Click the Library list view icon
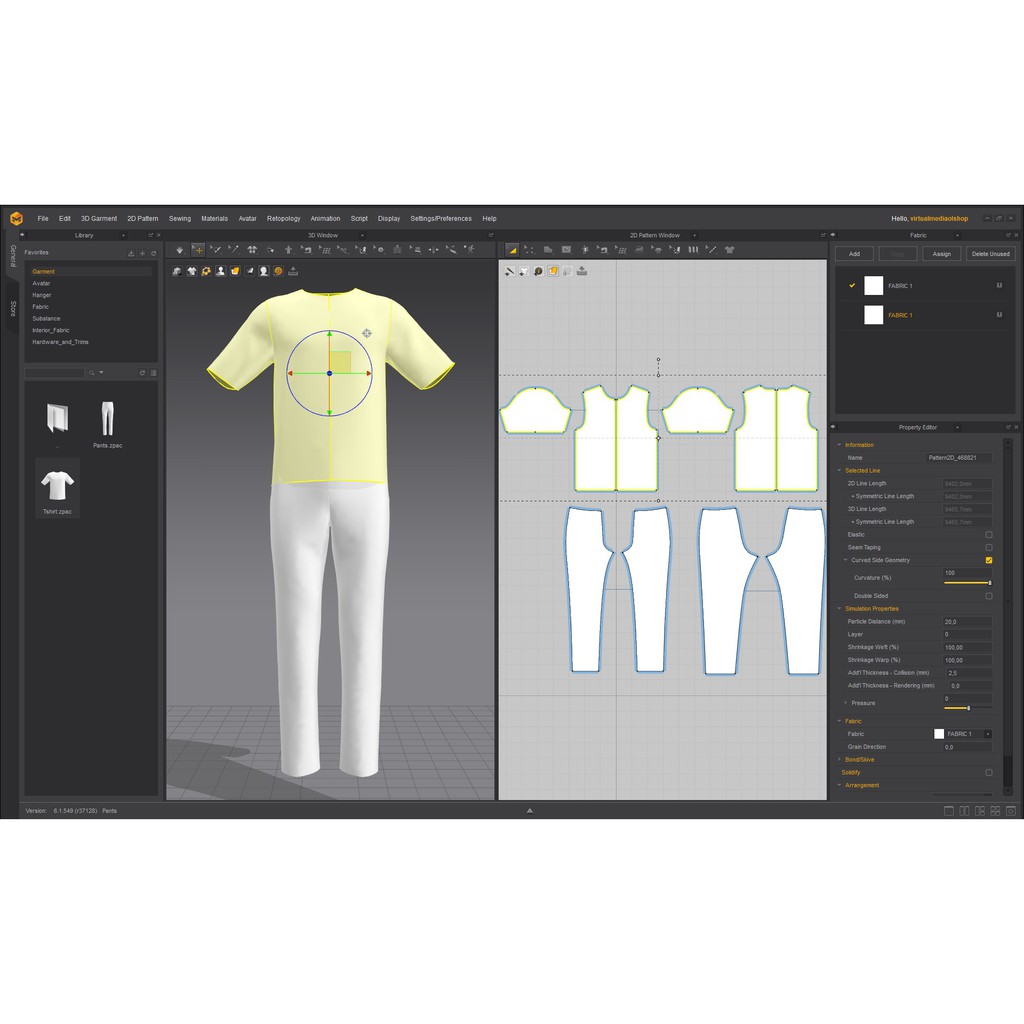 [153, 373]
